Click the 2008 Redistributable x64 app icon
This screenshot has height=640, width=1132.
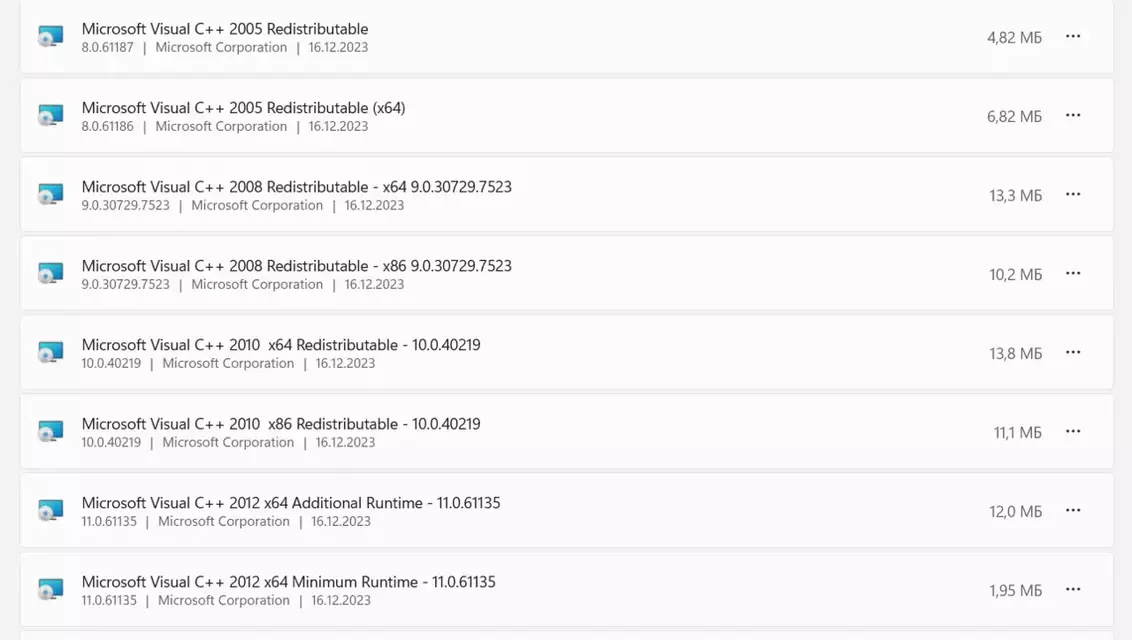[51, 194]
